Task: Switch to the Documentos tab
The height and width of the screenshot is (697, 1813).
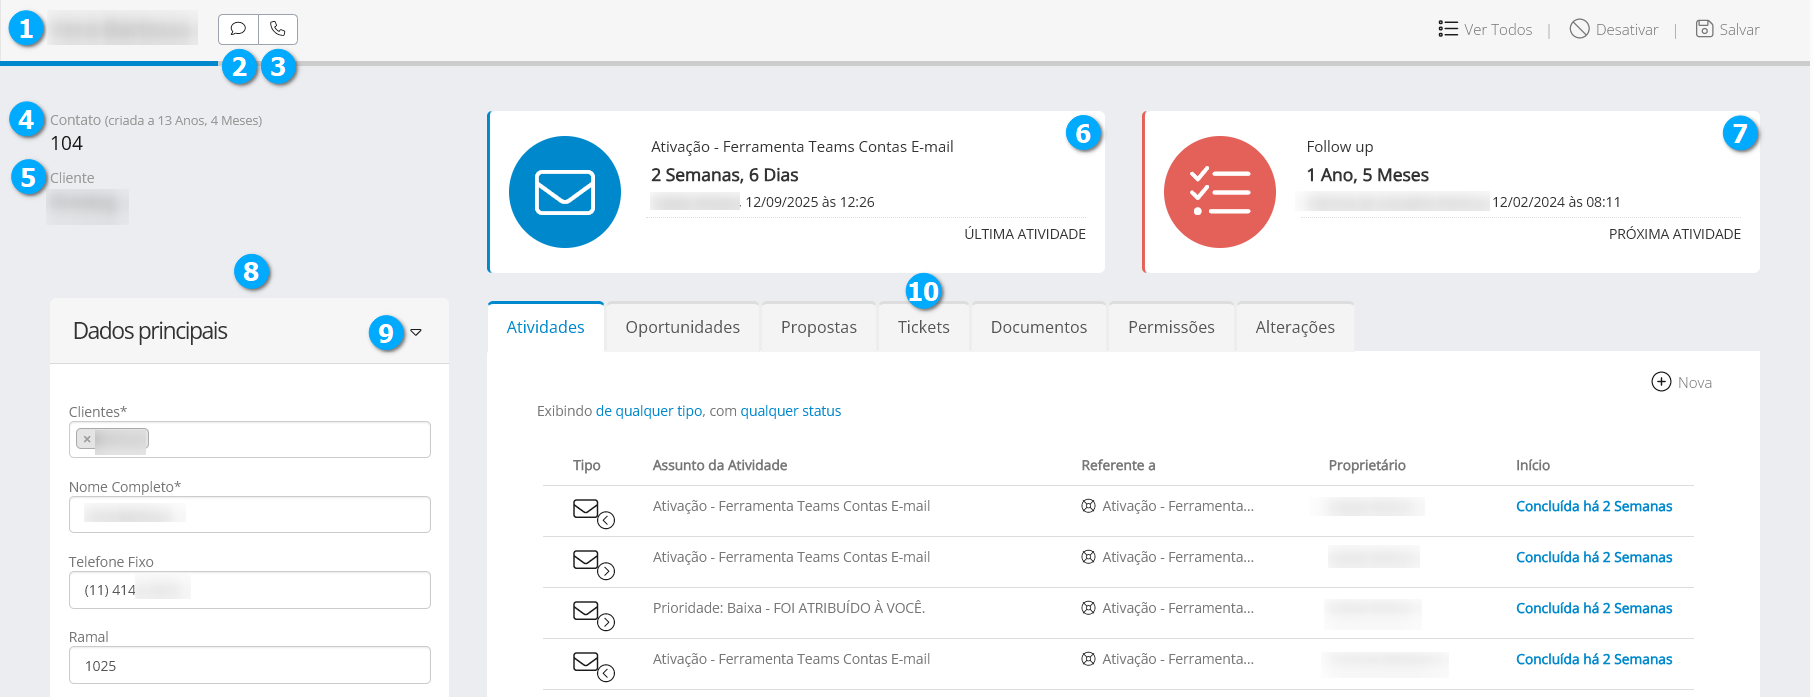Action: (1038, 327)
